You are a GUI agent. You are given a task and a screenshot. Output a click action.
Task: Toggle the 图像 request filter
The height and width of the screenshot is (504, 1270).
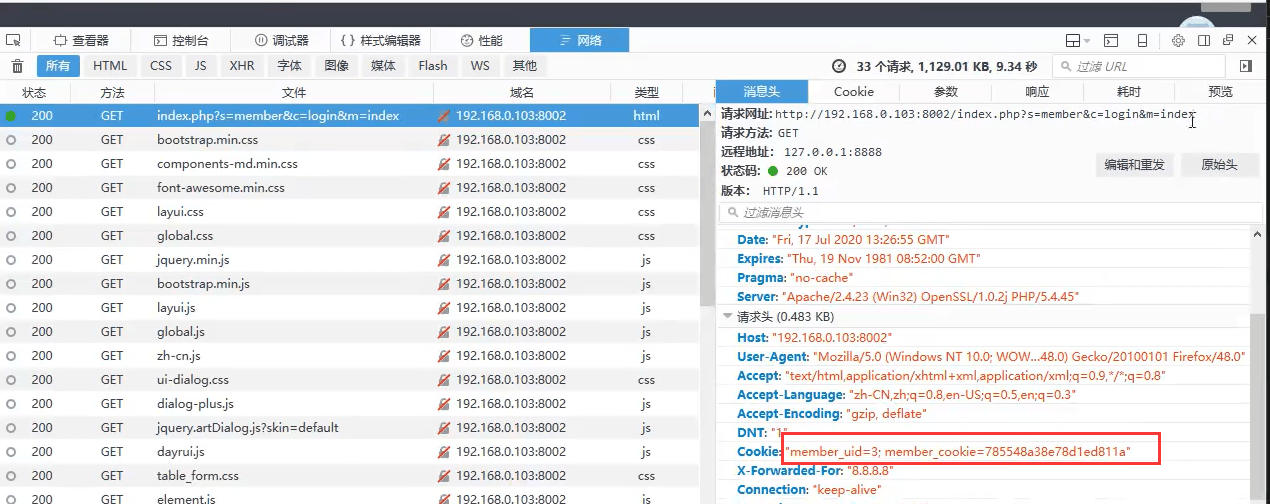click(337, 66)
